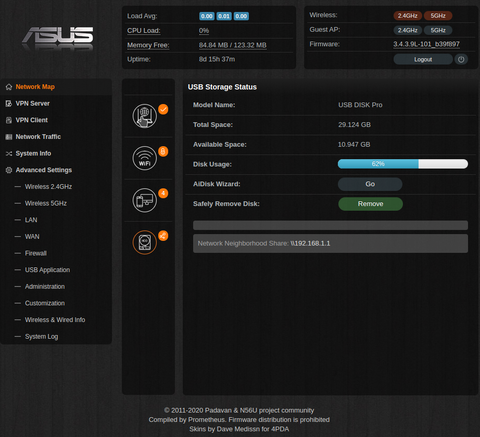This screenshot has height=437, width=480.
Task: Click the Advanced Settings gear icon
Action: [x=9, y=170]
